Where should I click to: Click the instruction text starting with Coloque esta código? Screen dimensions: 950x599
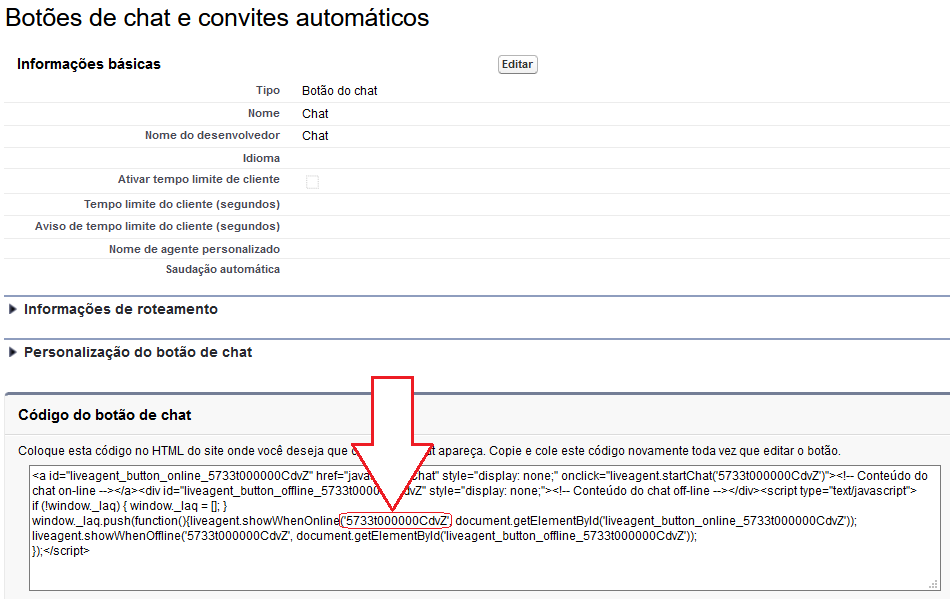click(430, 451)
